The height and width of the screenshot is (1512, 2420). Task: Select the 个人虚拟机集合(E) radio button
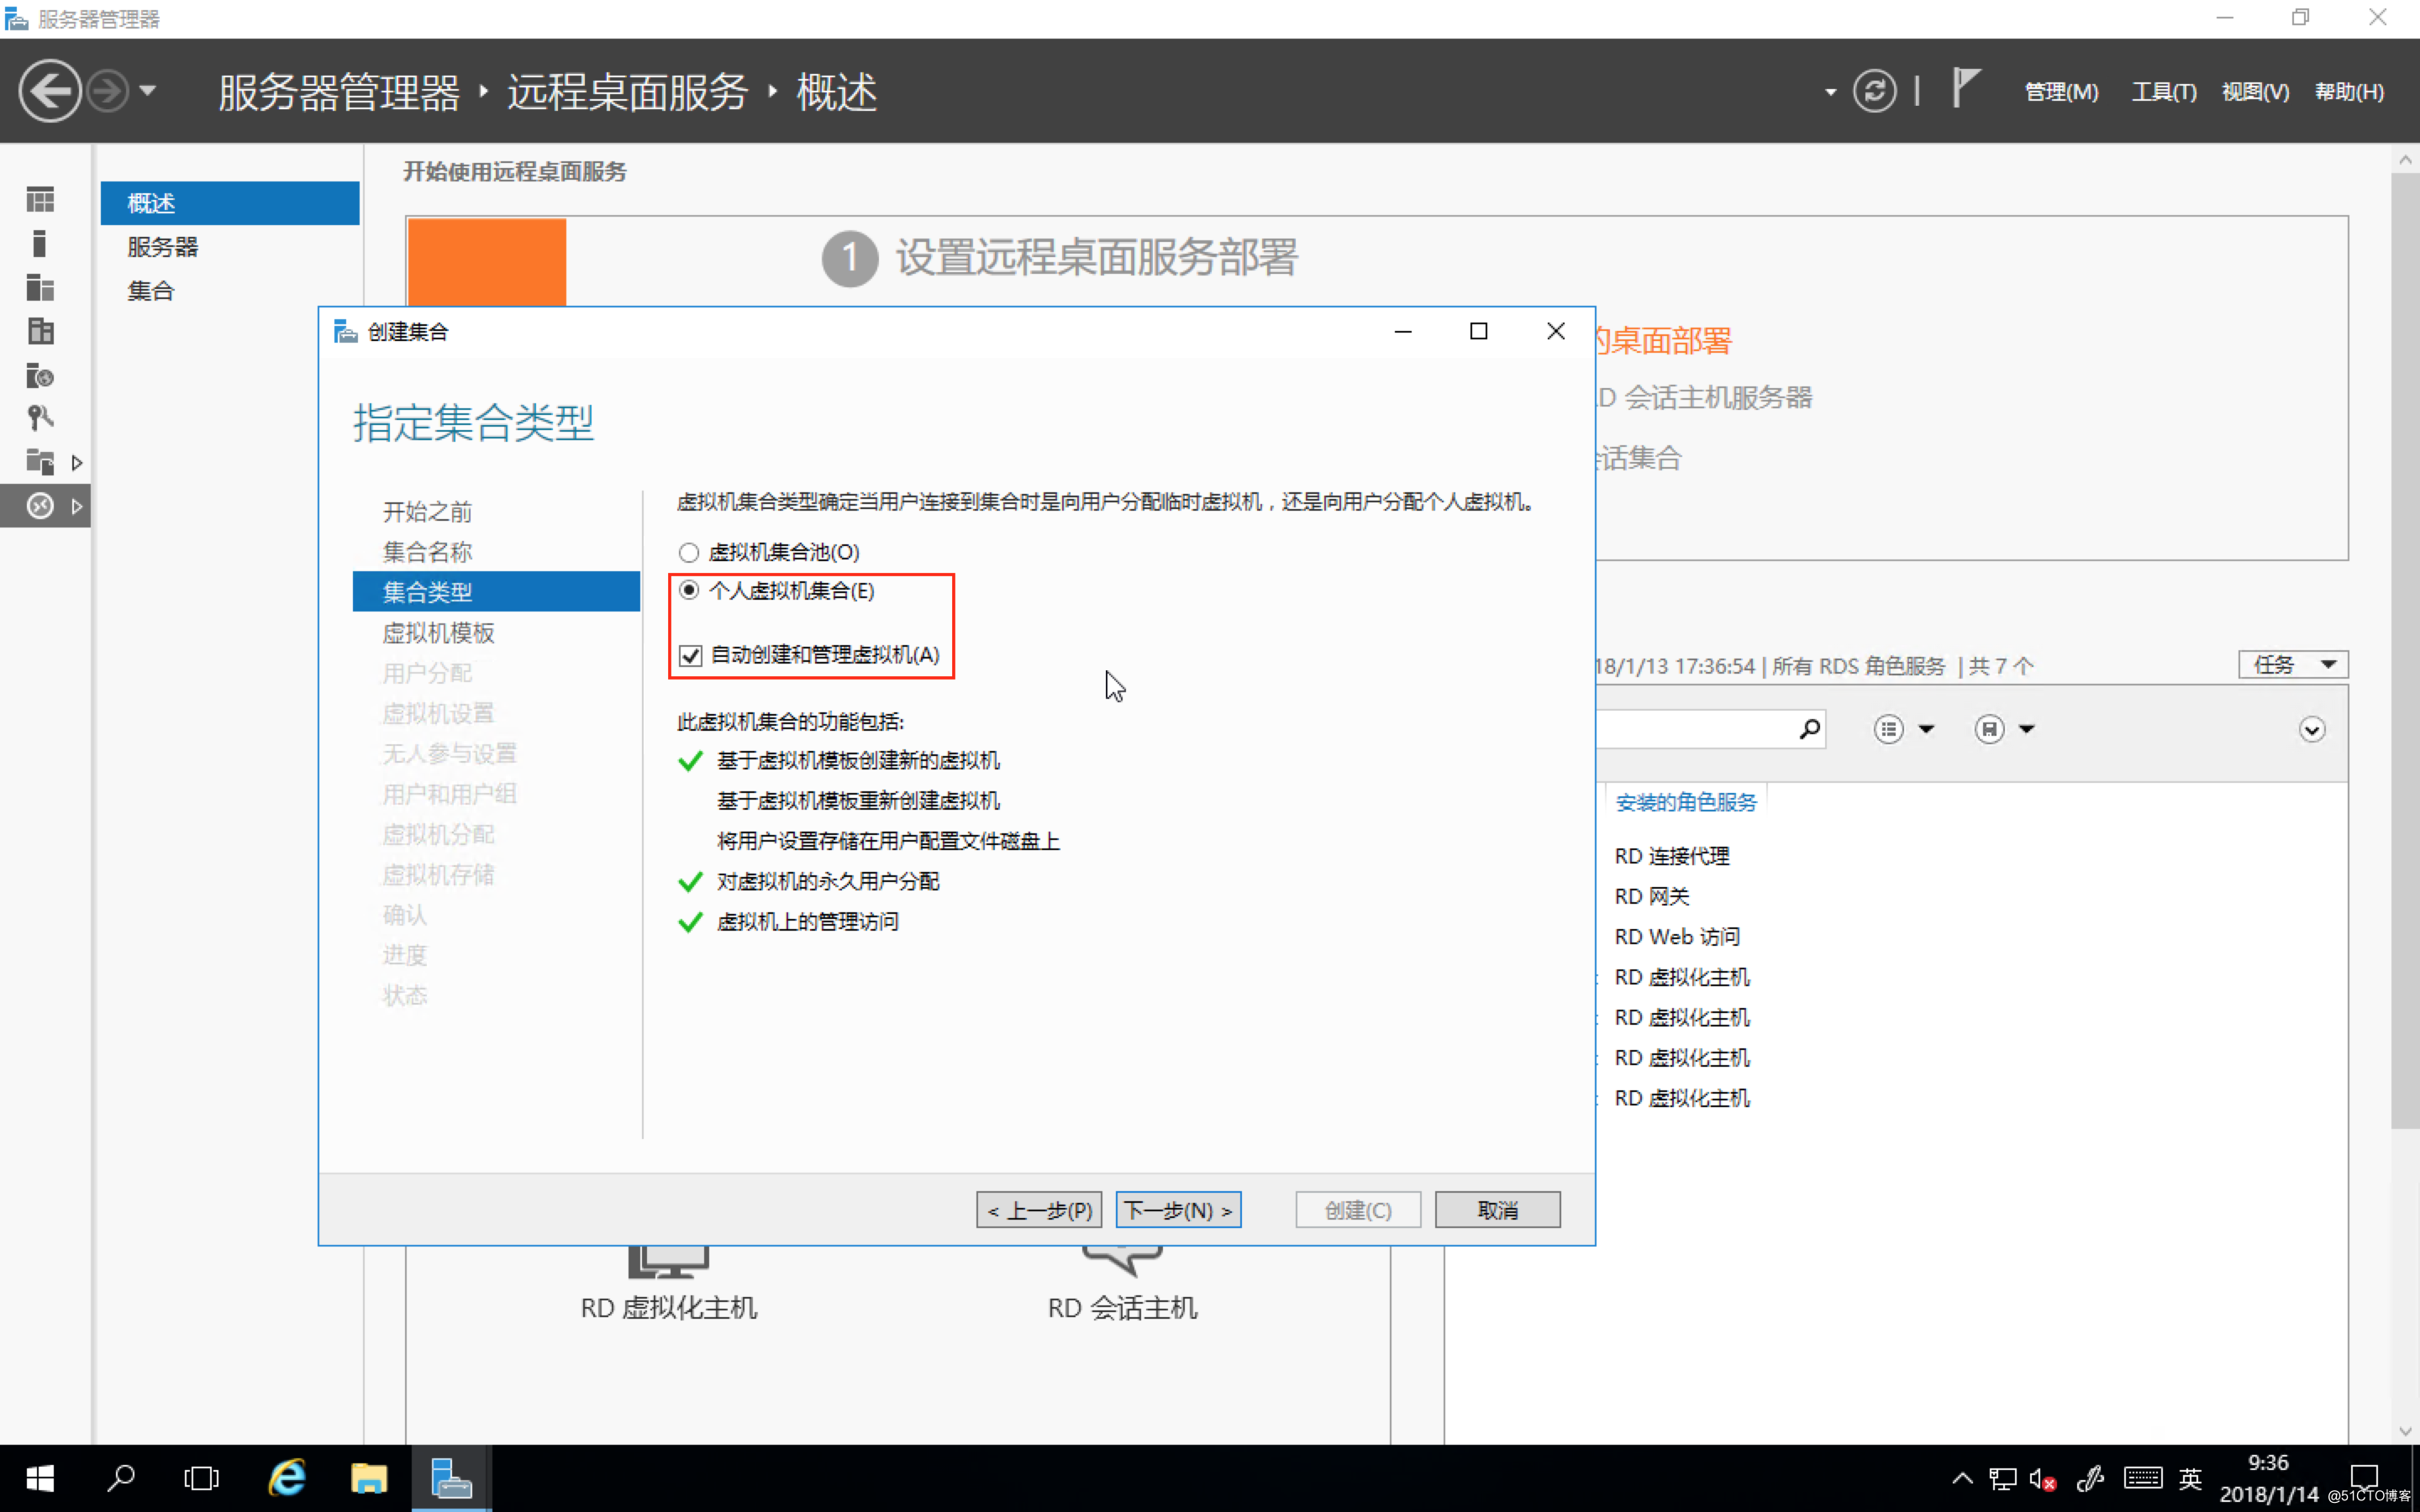(689, 590)
